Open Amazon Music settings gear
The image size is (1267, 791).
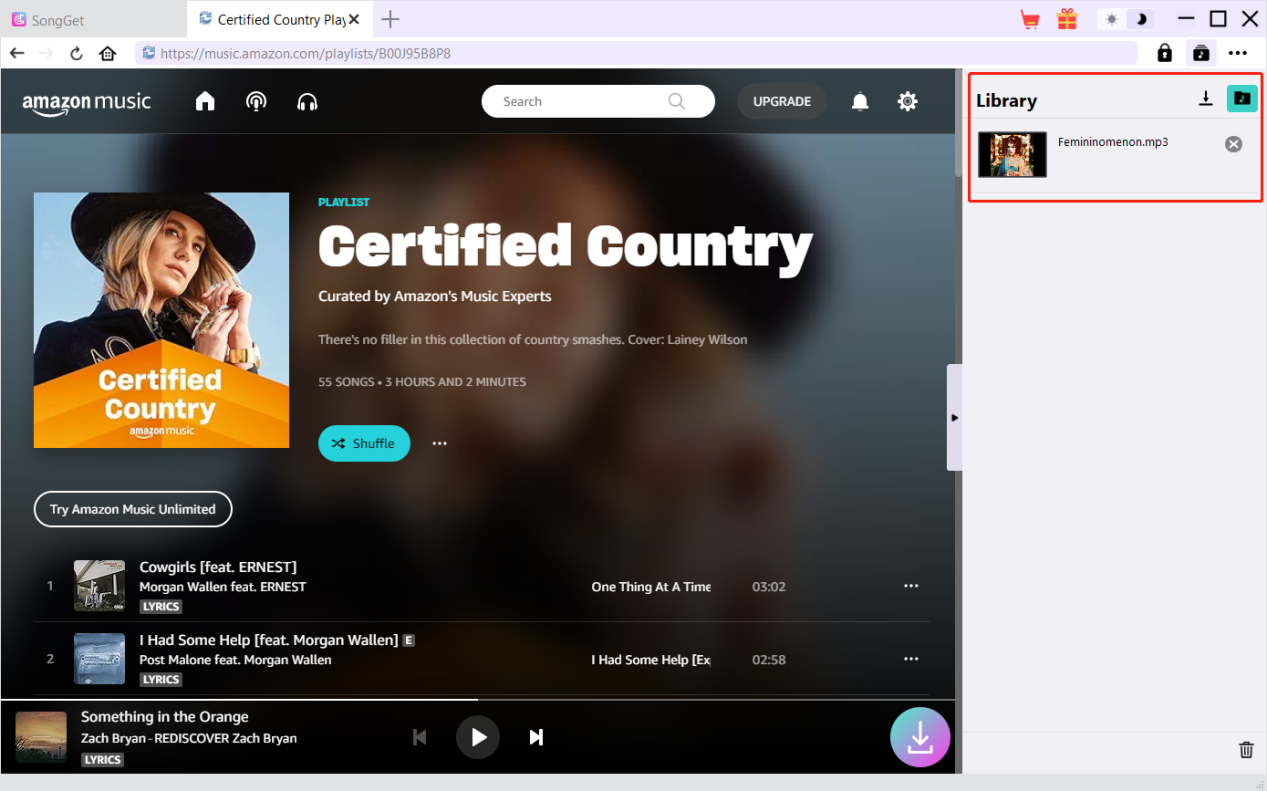907,101
